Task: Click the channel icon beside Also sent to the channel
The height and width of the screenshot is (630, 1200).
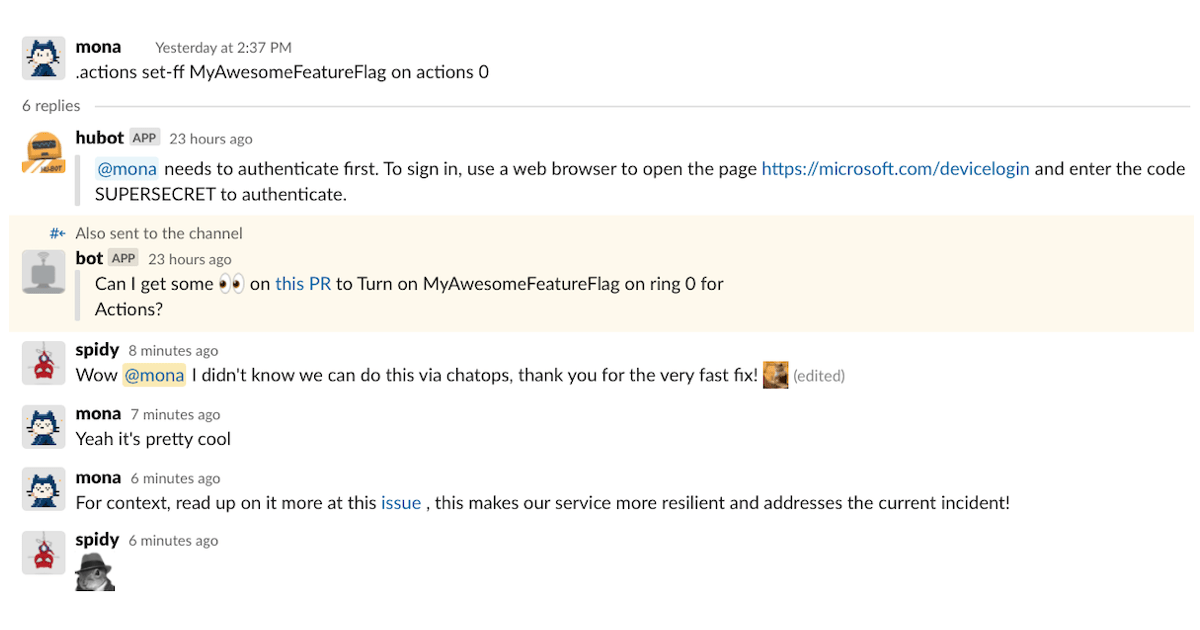Action: [x=57, y=232]
